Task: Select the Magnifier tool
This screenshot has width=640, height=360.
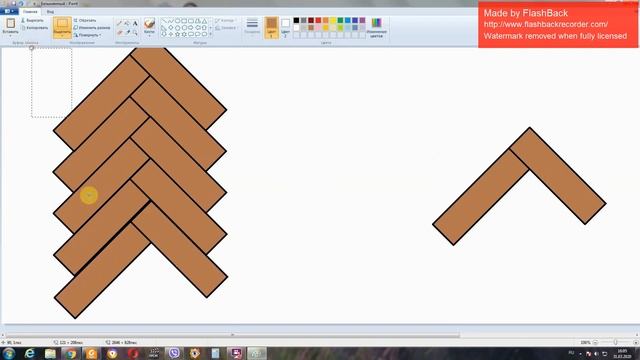Action: tap(135, 32)
